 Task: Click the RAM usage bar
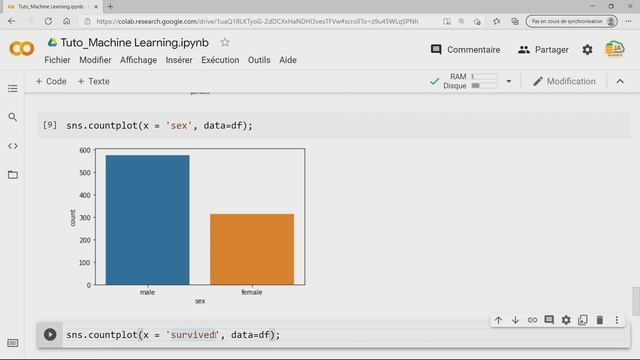484,76
